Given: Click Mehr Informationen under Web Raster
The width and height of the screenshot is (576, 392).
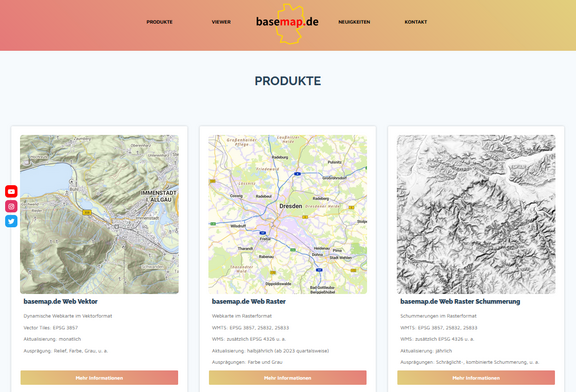Looking at the screenshot, I should pyautogui.click(x=288, y=378).
